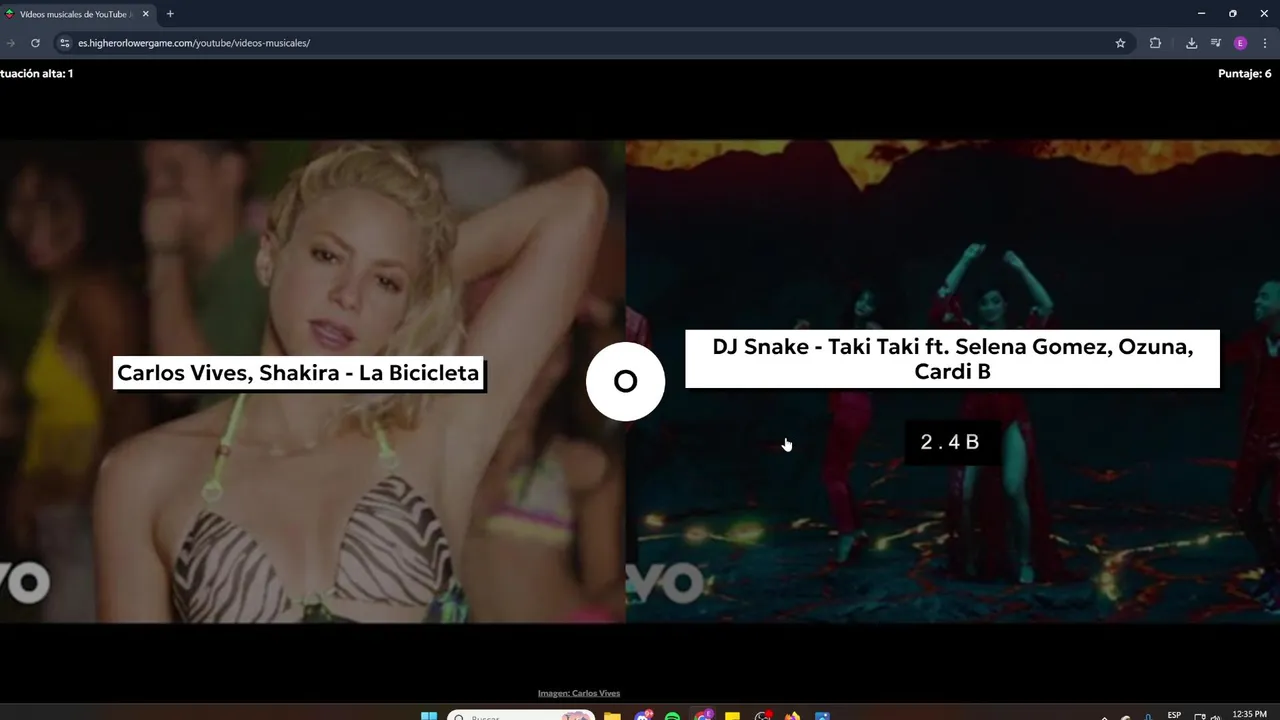The height and width of the screenshot is (720, 1280).
Task: Click the white O circle divider
Action: [x=625, y=381]
